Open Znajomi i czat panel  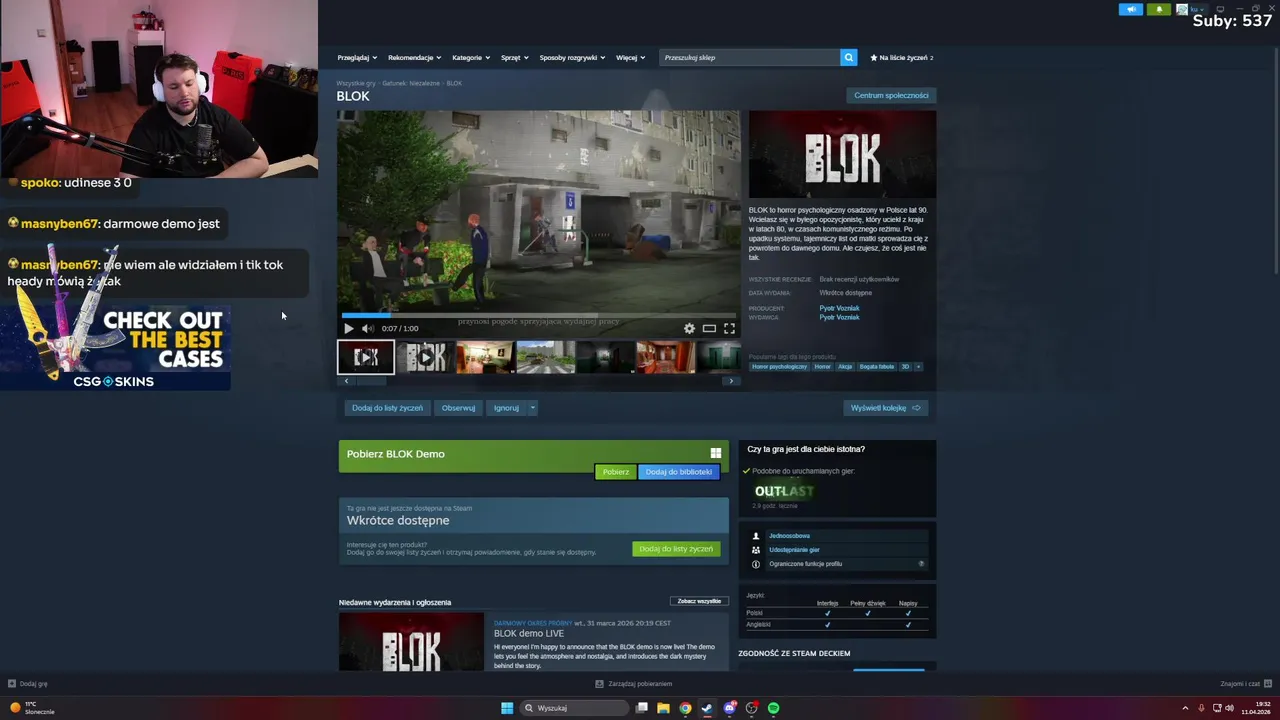pyautogui.click(x=1245, y=684)
